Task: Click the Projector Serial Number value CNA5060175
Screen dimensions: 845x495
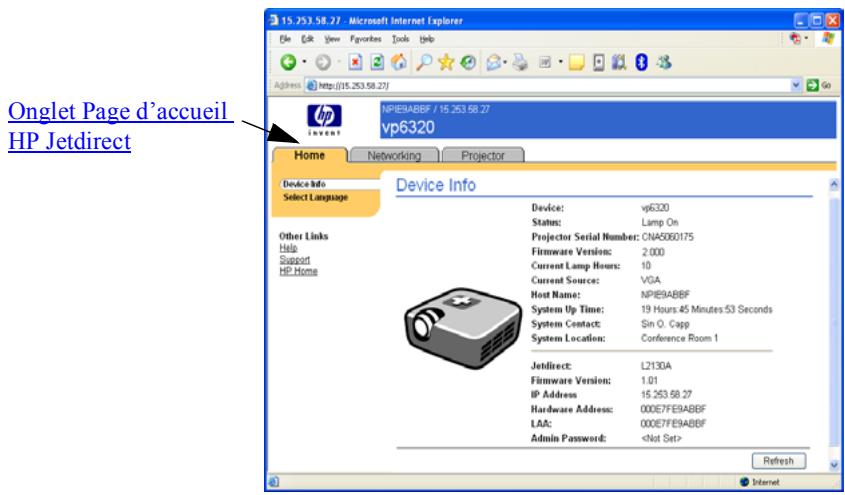Action: coord(667,237)
